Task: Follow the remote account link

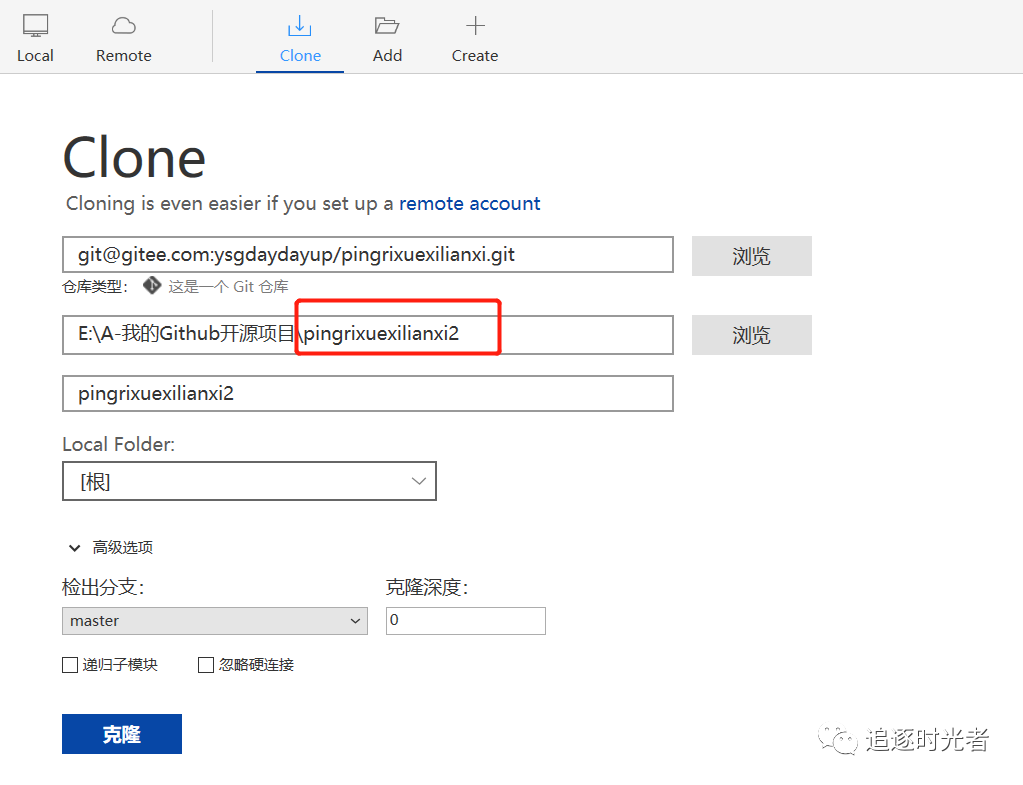Action: click(470, 204)
